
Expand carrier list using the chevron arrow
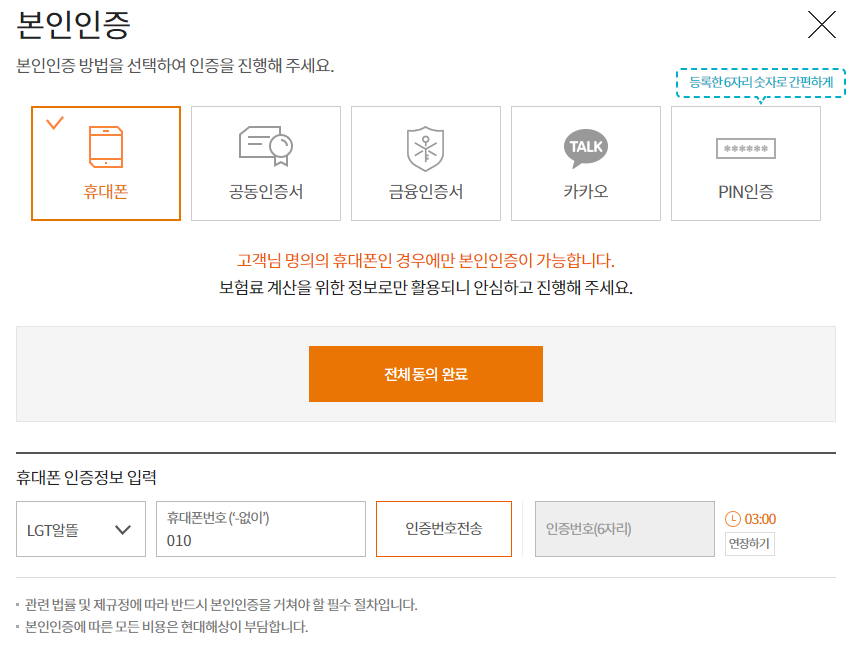click(x=124, y=530)
